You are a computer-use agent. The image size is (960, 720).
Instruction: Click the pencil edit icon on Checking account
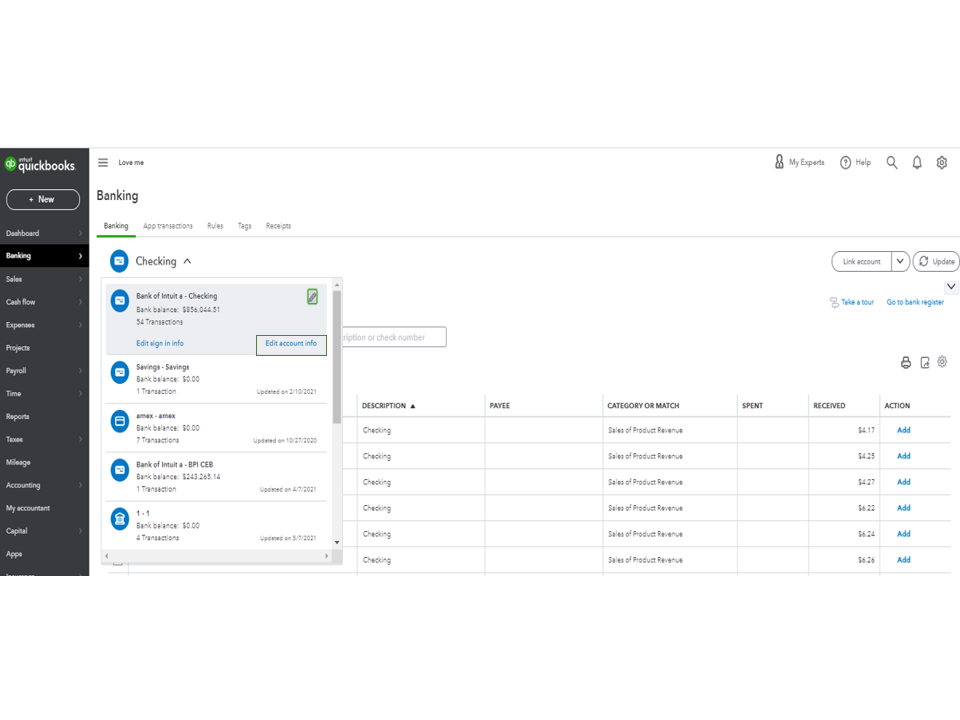[x=312, y=297]
